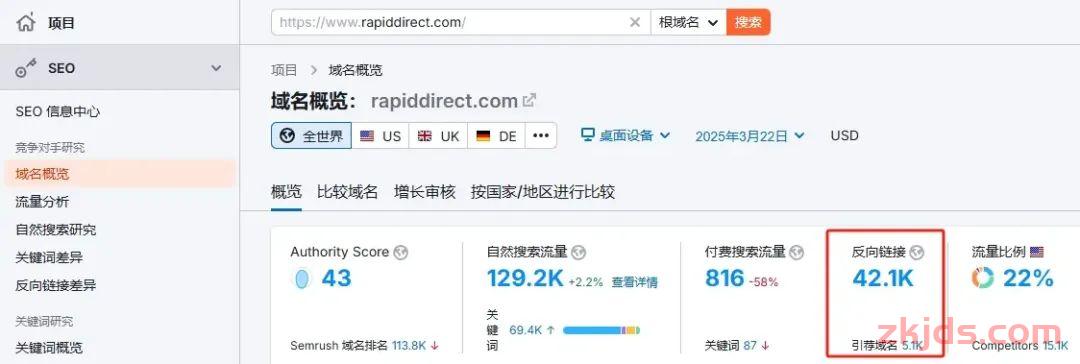Open 自然搜索研究 in sidebar
This screenshot has height=364, width=1080.
pos(56,230)
